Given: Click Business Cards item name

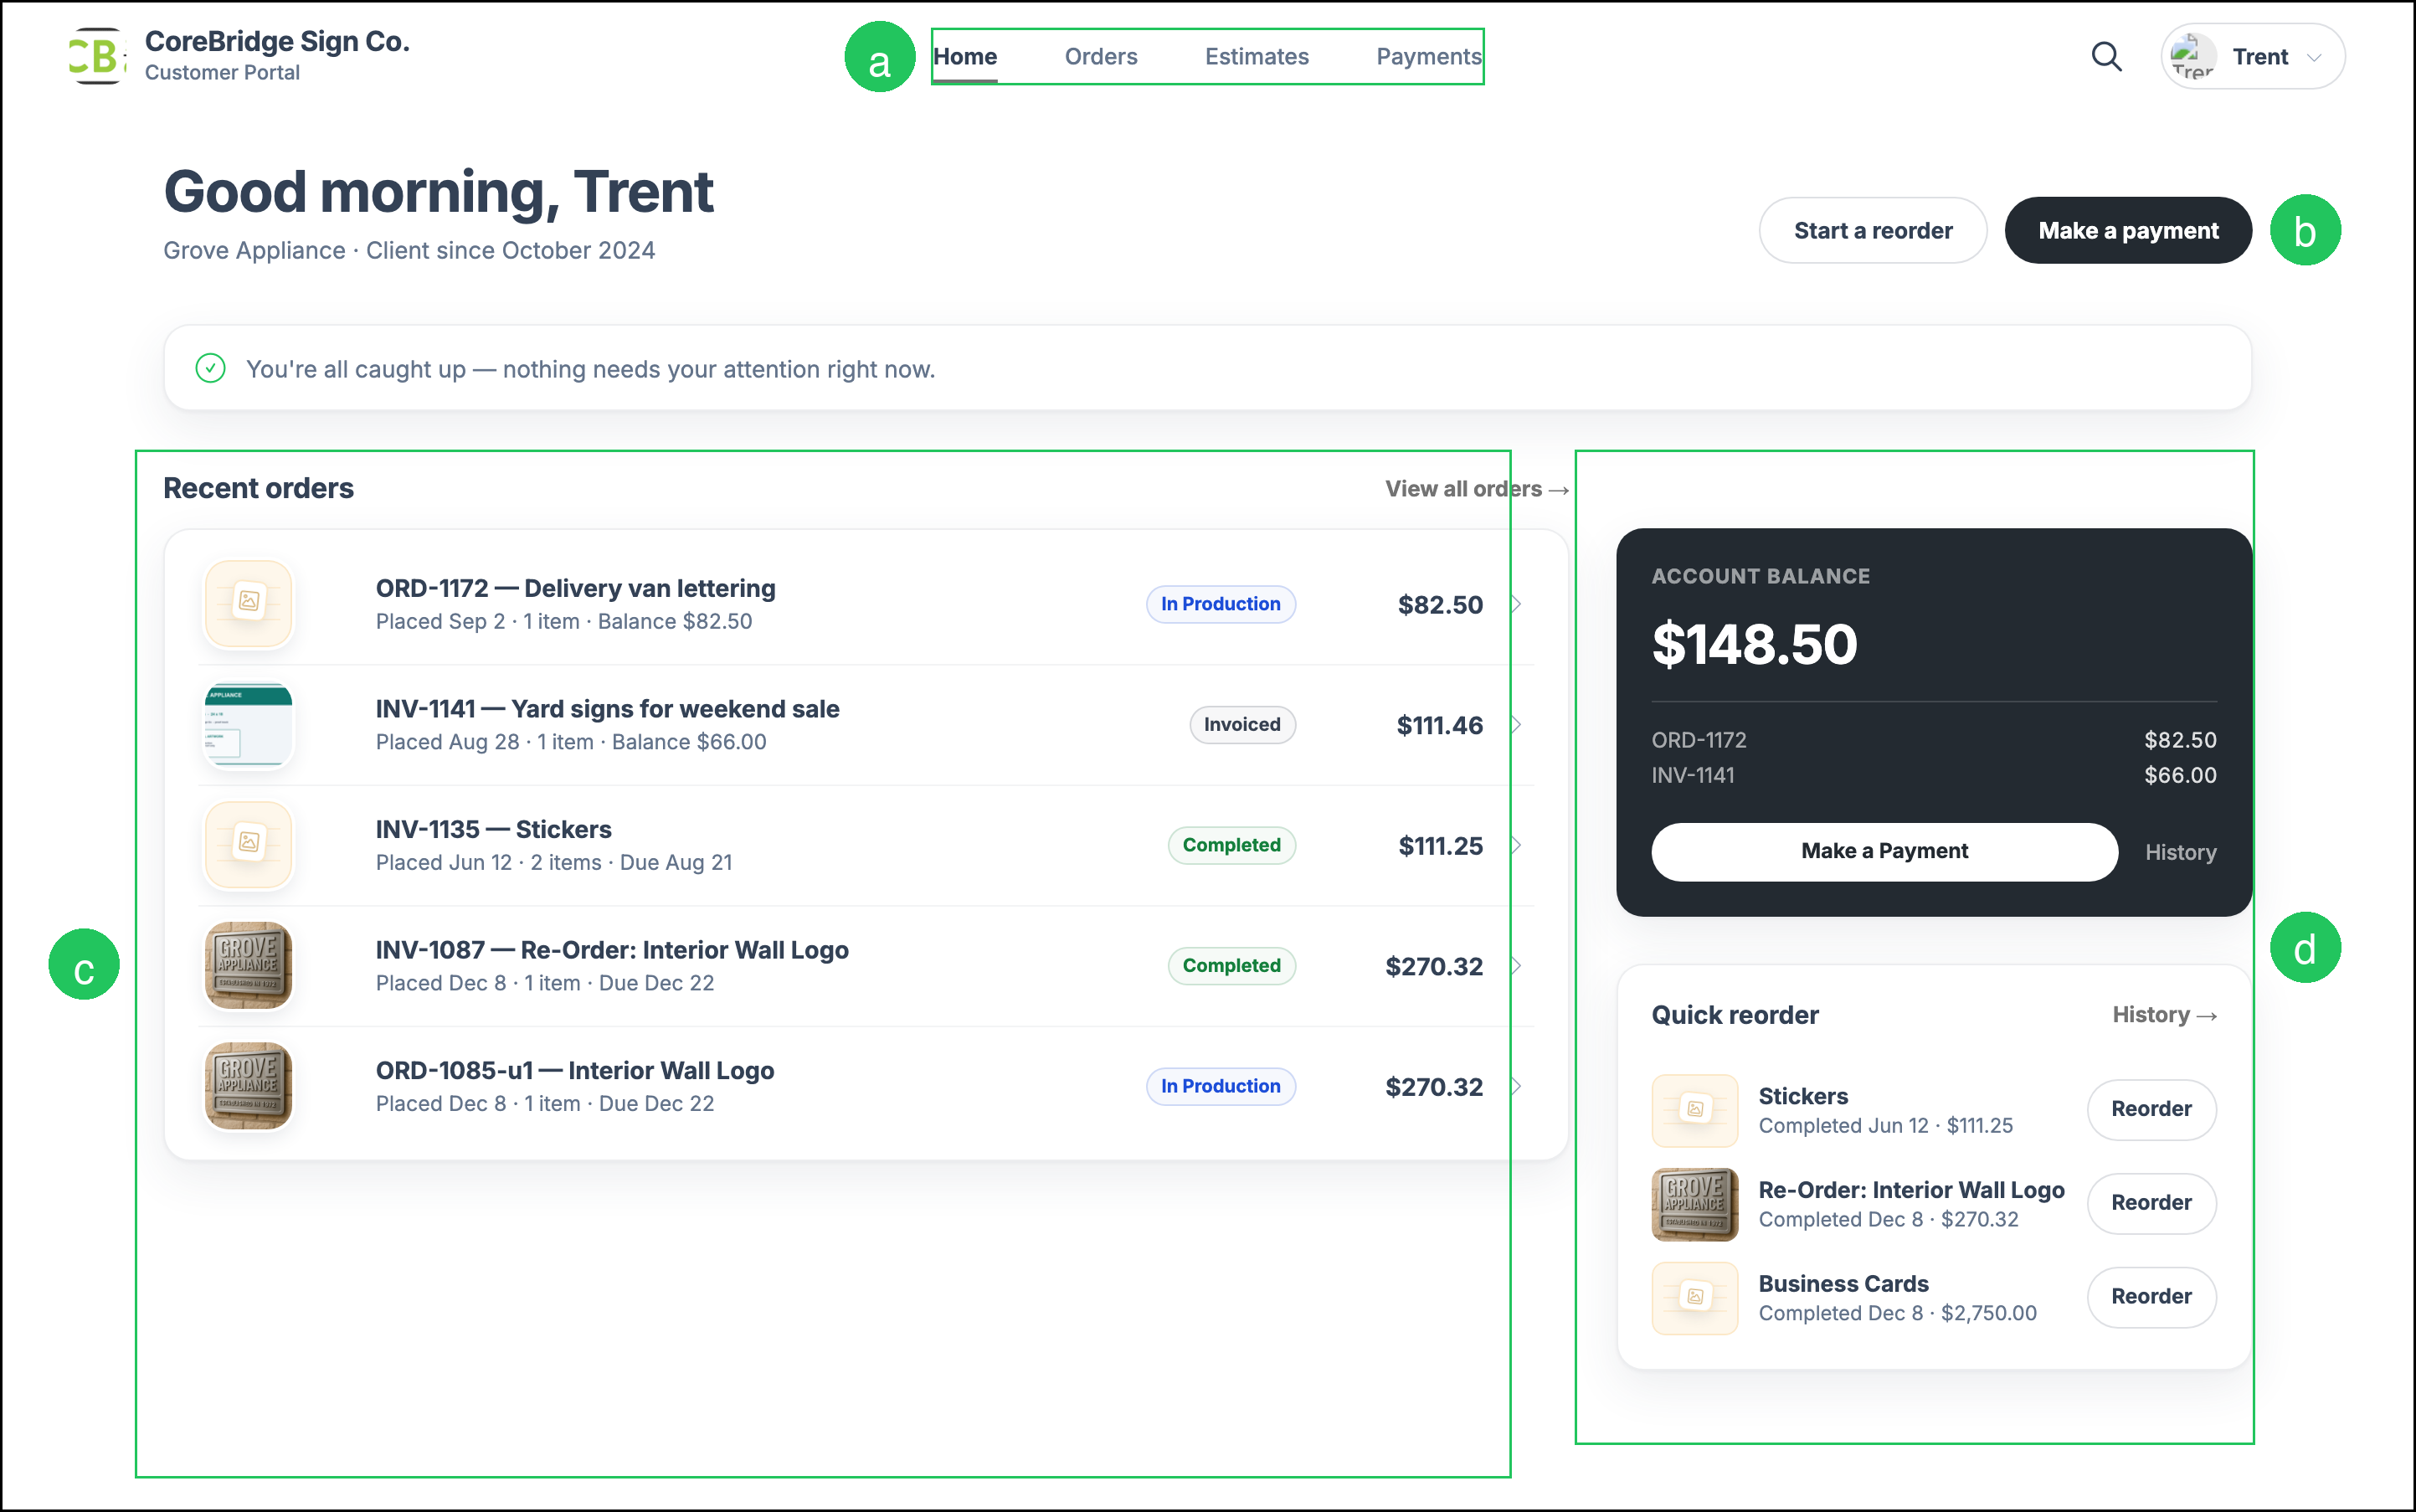Looking at the screenshot, I should click(x=1843, y=1284).
